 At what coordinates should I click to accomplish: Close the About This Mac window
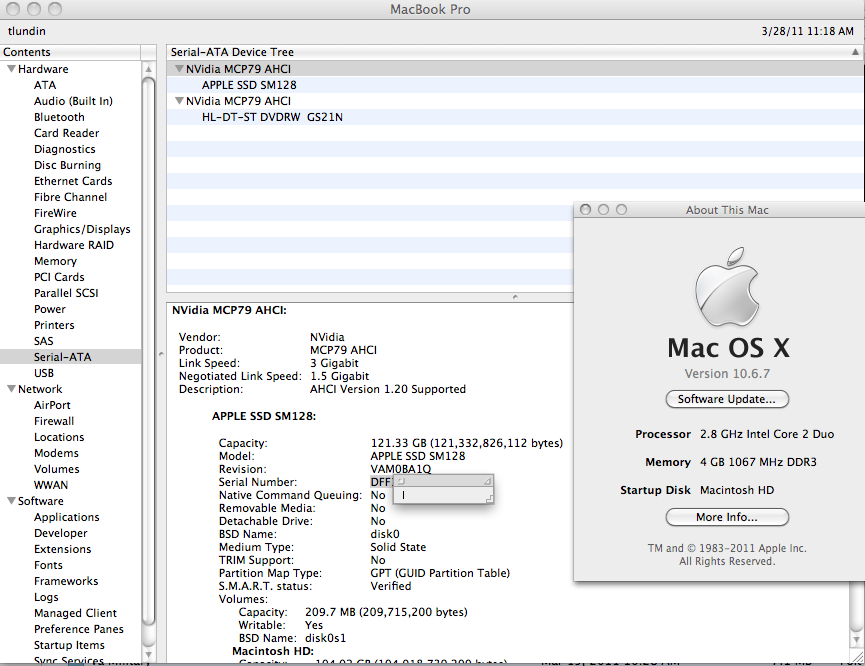[586, 210]
